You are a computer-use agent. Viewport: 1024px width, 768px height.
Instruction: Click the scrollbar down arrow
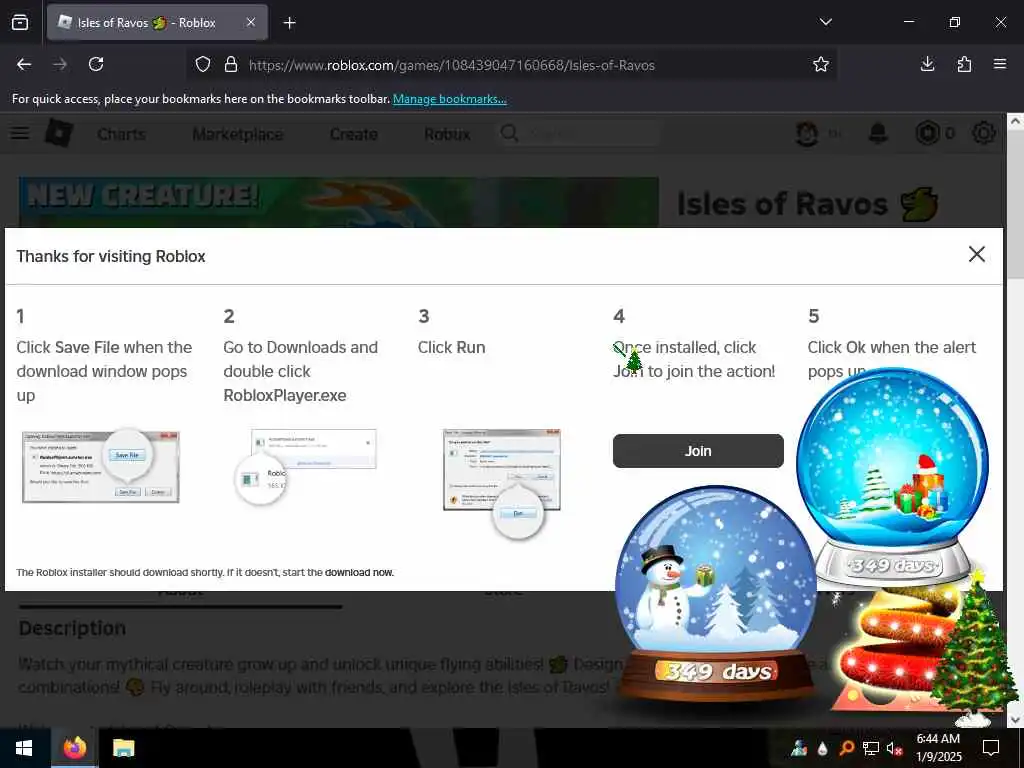click(x=1015, y=720)
